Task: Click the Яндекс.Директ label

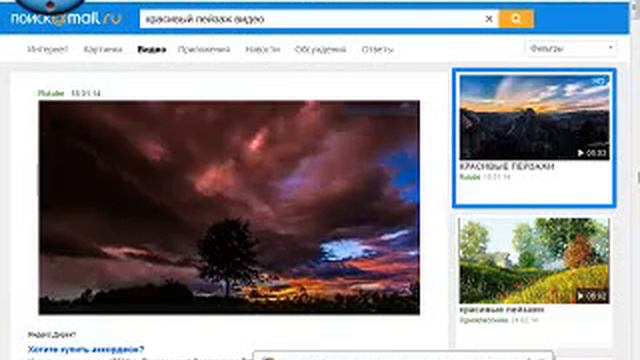Action: pyautogui.click(x=52, y=335)
